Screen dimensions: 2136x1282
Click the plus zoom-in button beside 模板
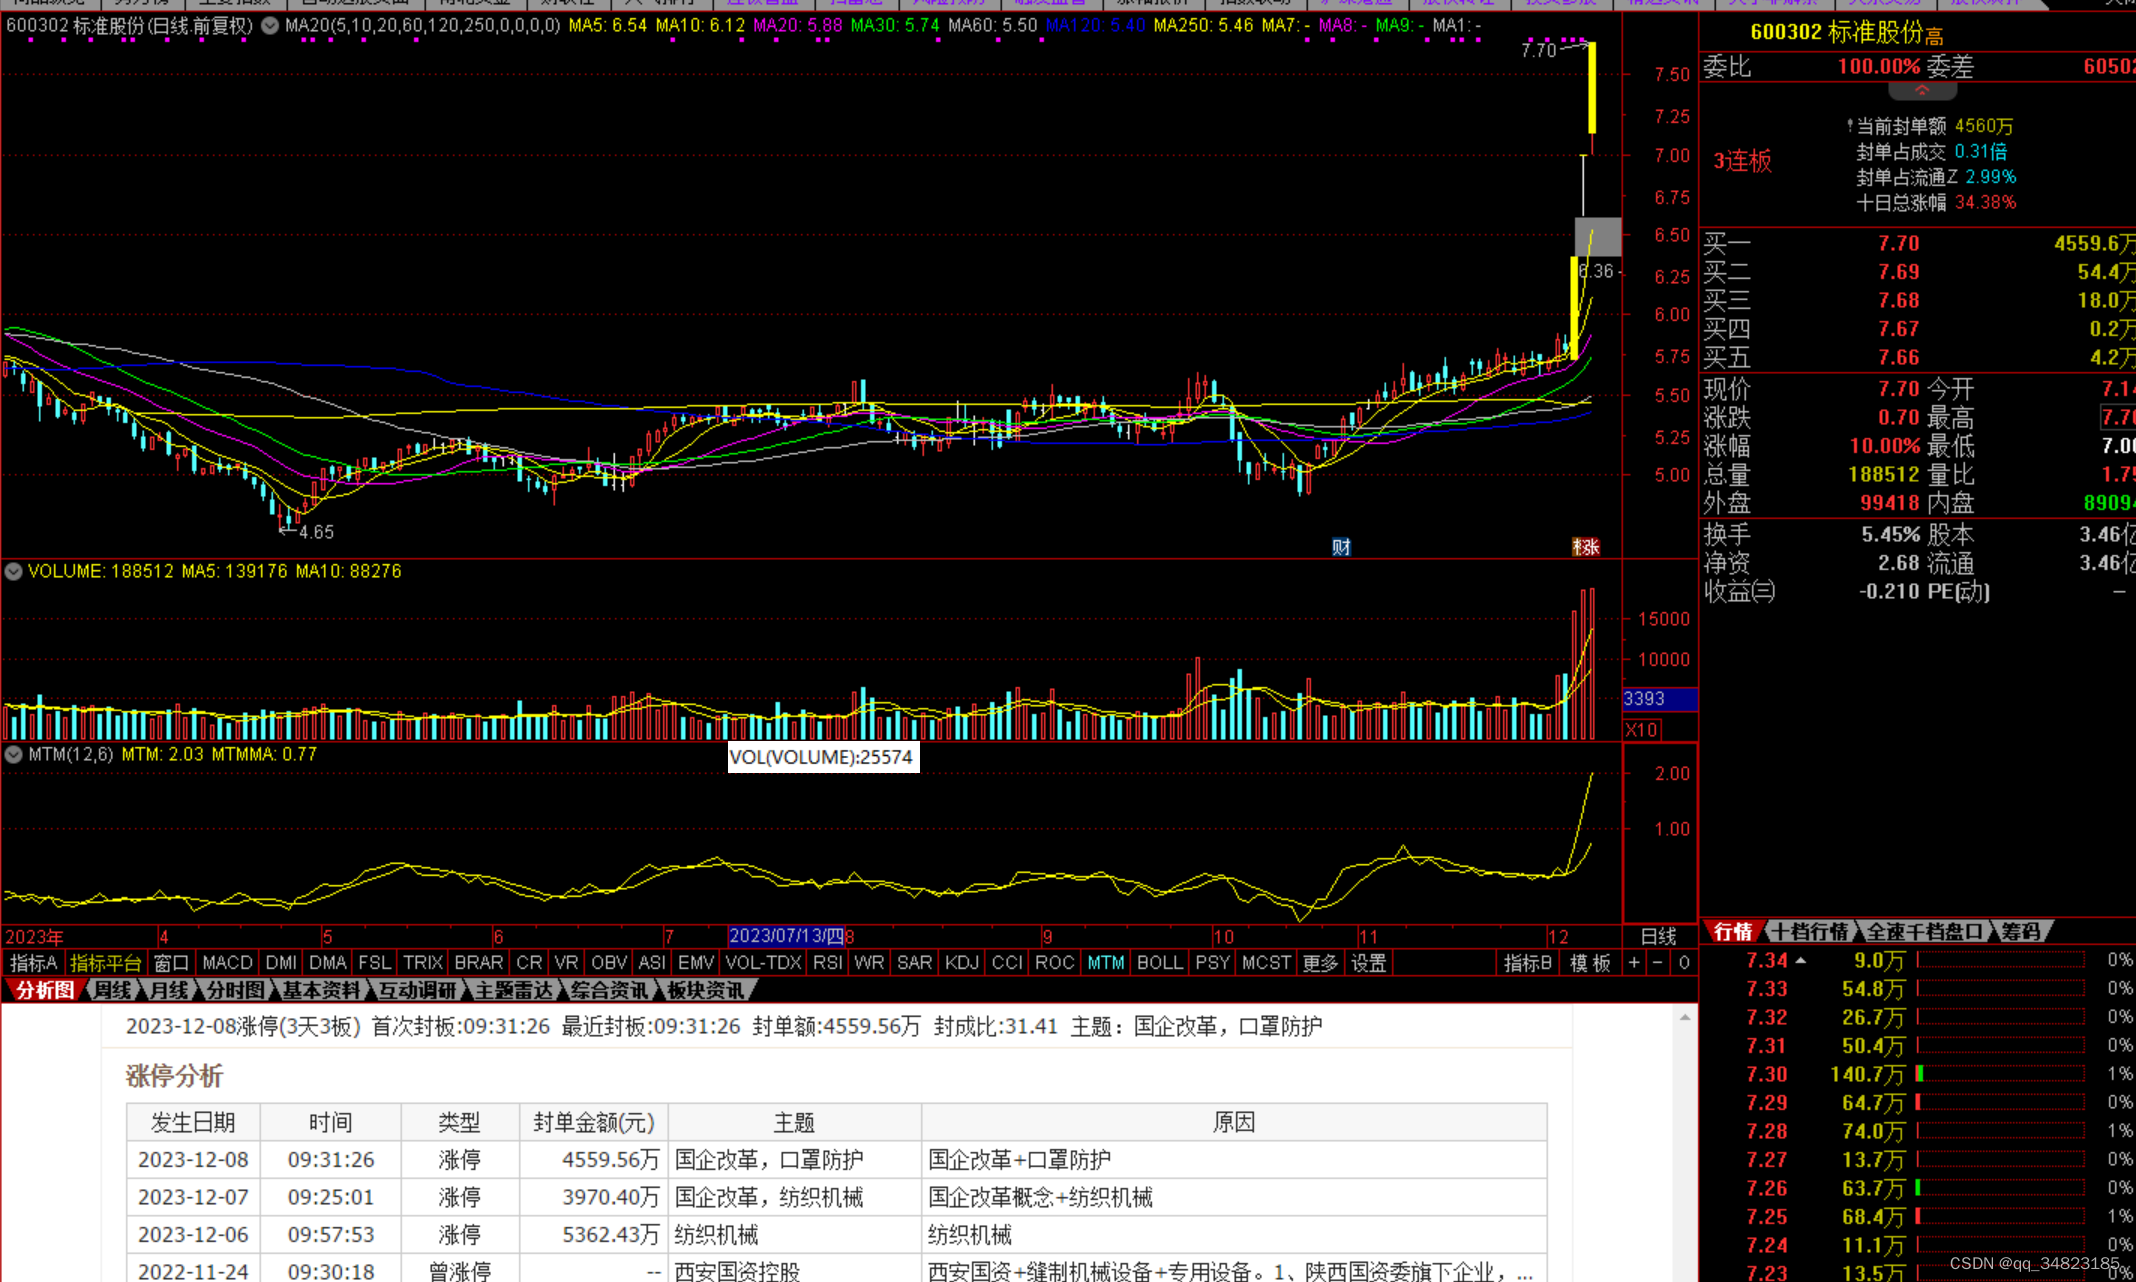point(1634,962)
